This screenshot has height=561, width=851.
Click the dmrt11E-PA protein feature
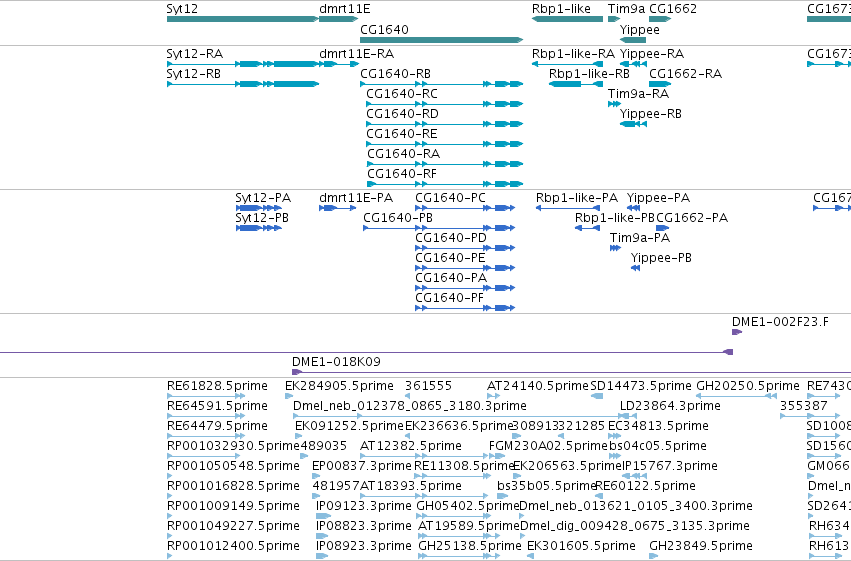338,208
